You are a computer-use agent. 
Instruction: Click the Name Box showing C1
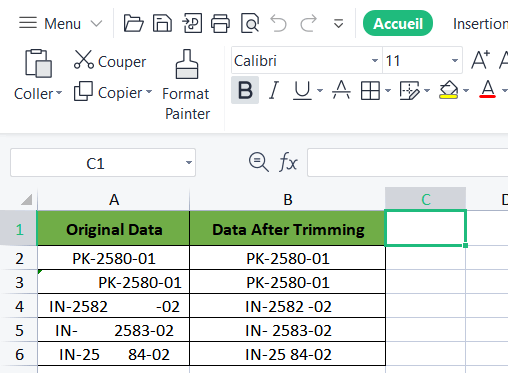96,163
